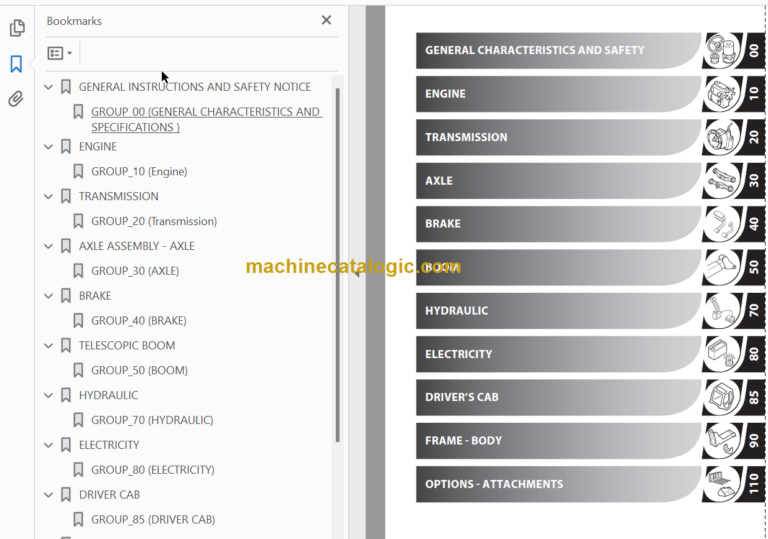Screen dimensions: 768x539
Task: Collapse the HYDRAULIC bookmark group
Action: (48, 395)
